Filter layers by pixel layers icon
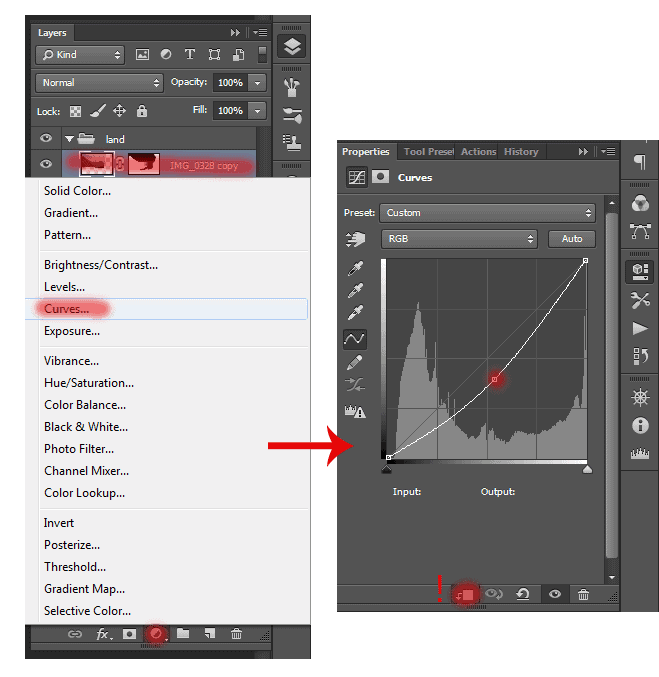Screen dimensions: 659x677 tap(142, 54)
